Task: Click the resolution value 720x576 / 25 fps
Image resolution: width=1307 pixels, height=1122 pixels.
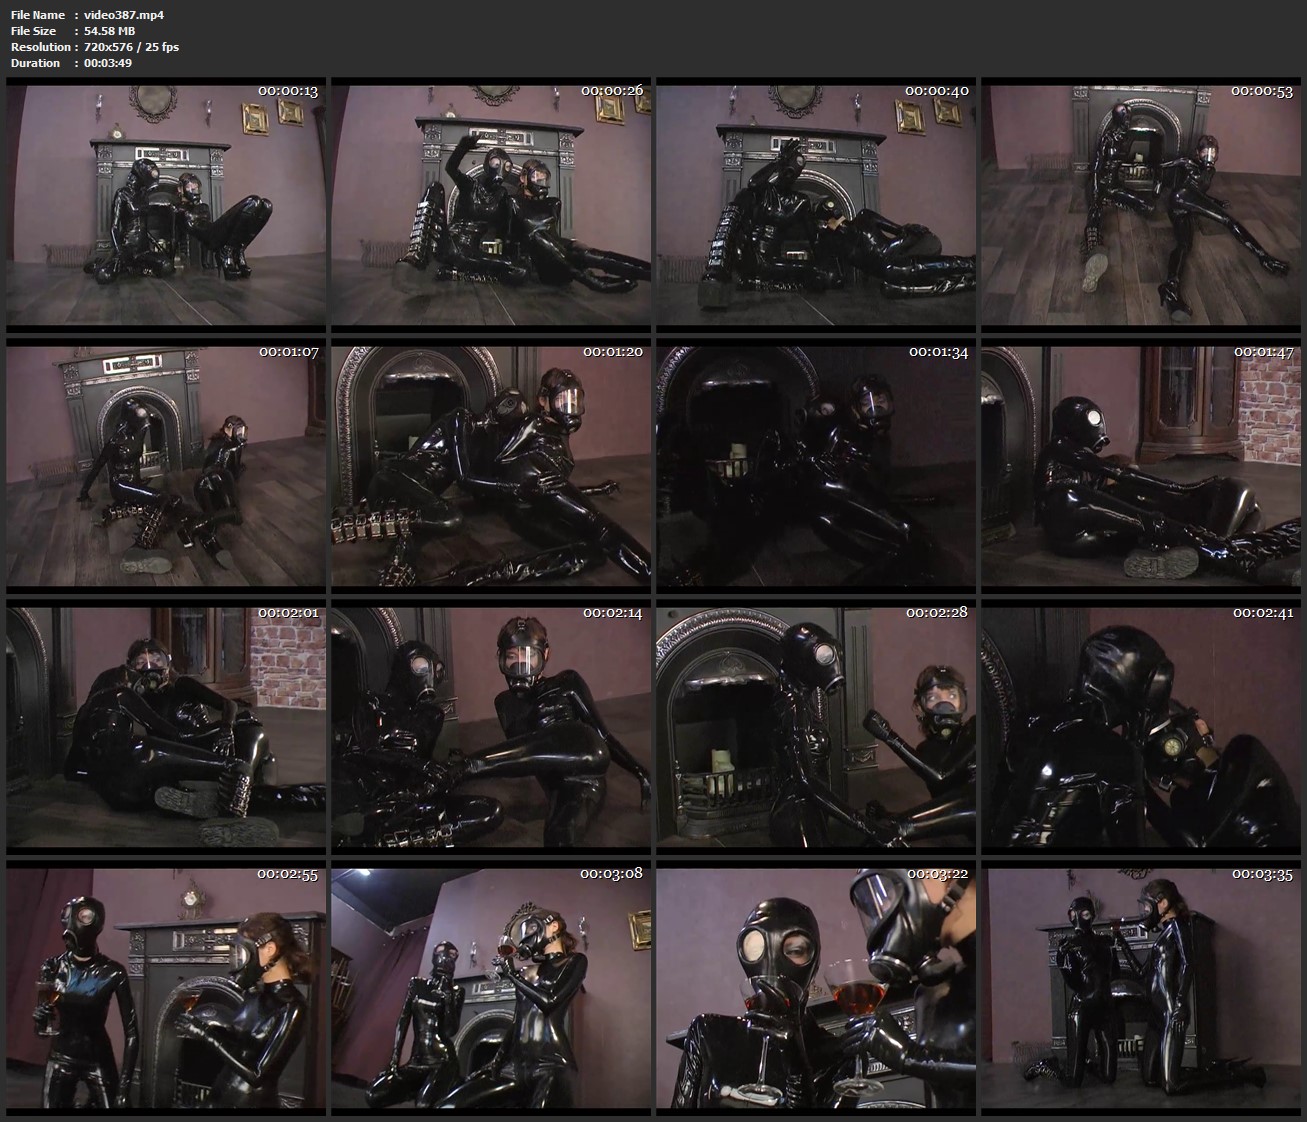Action: [133, 47]
